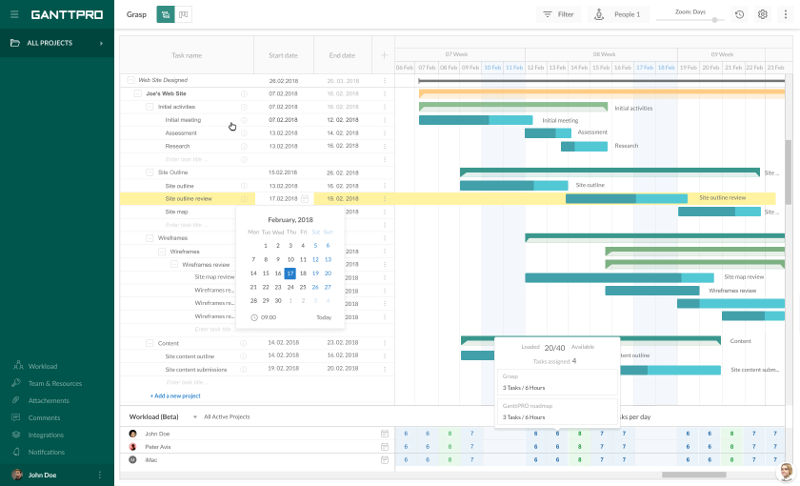Open calendar icon for John Doe workload
The height and width of the screenshot is (486, 800).
point(385,433)
